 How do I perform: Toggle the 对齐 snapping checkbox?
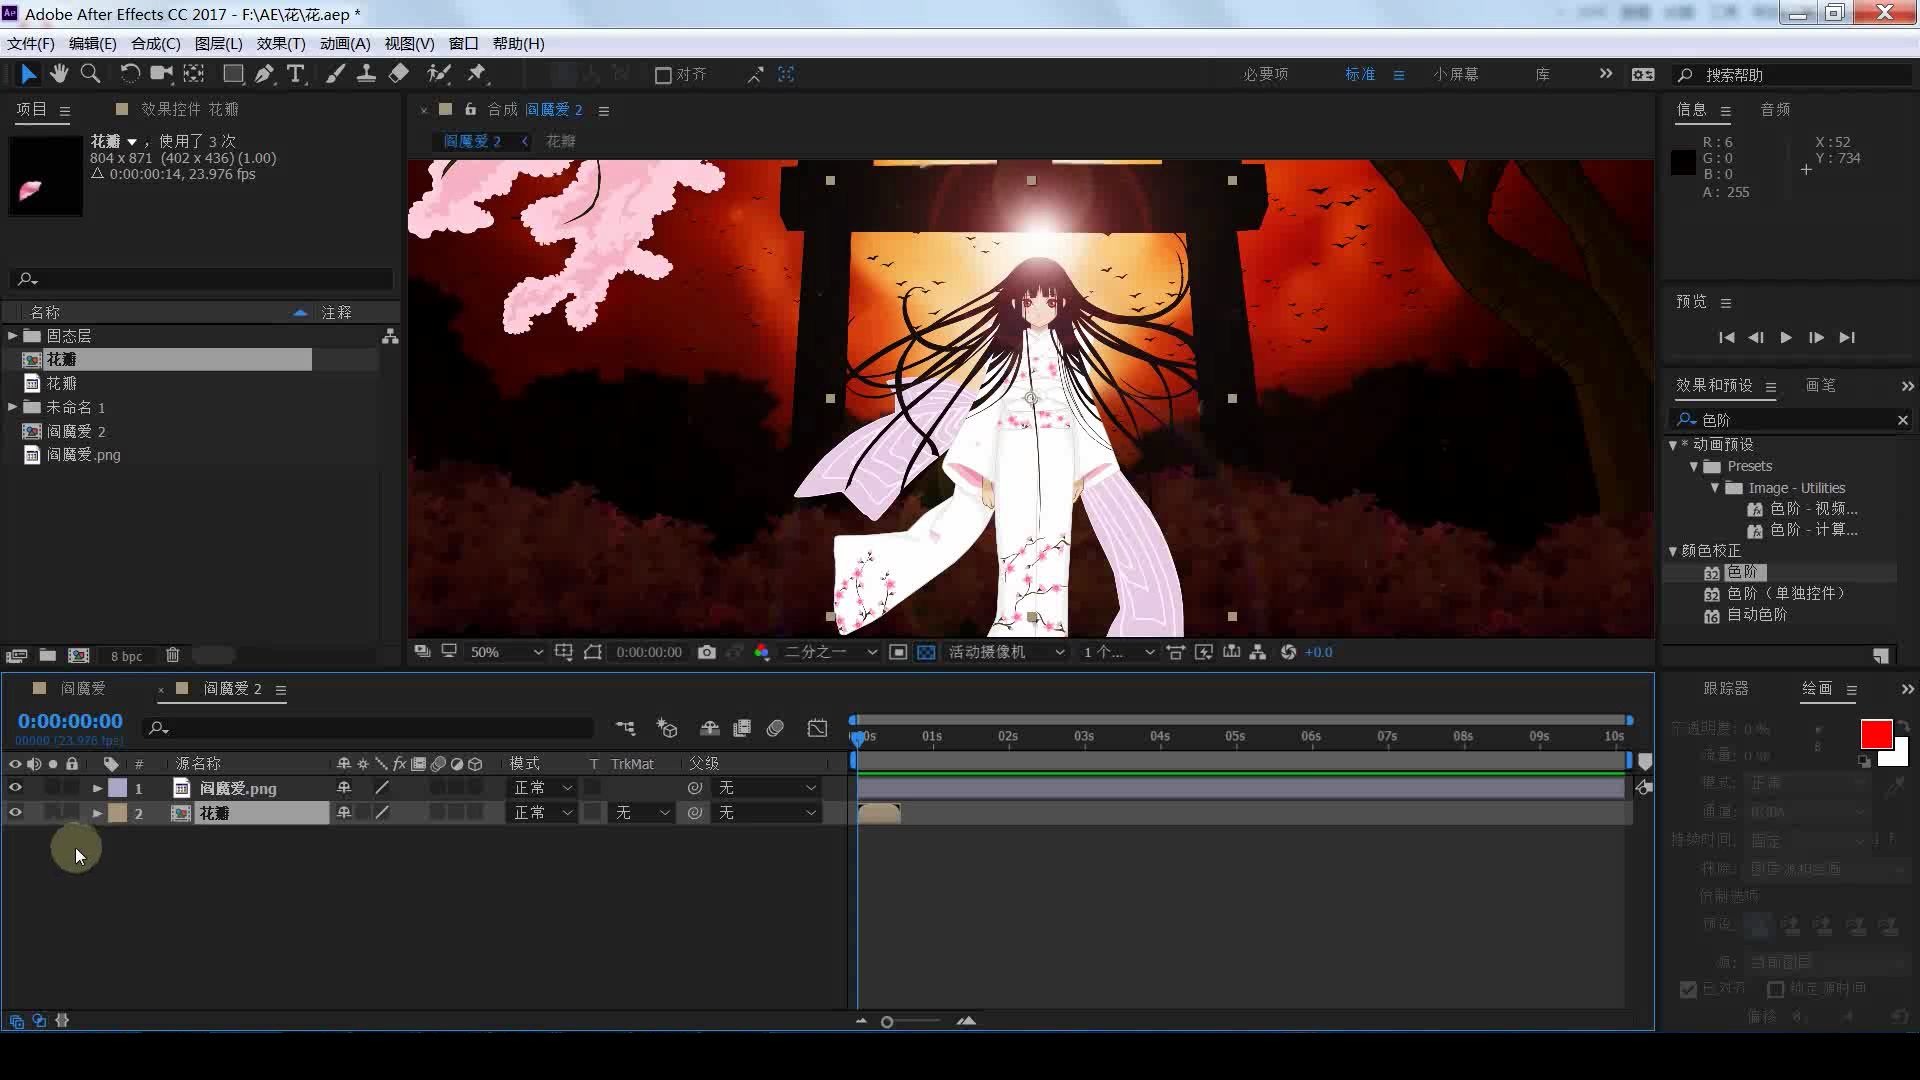662,75
